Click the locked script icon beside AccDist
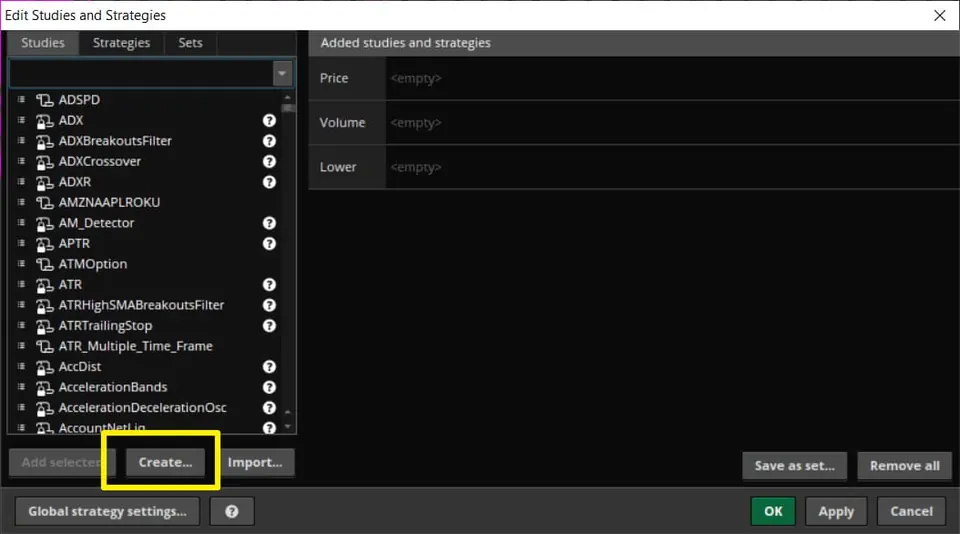The width and height of the screenshot is (960, 534). coord(44,367)
